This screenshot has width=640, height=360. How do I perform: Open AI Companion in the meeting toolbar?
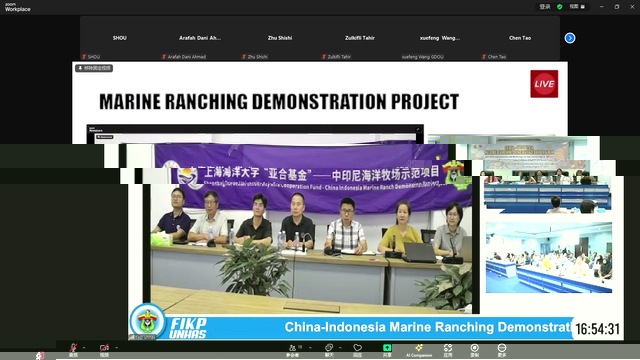tap(419, 349)
